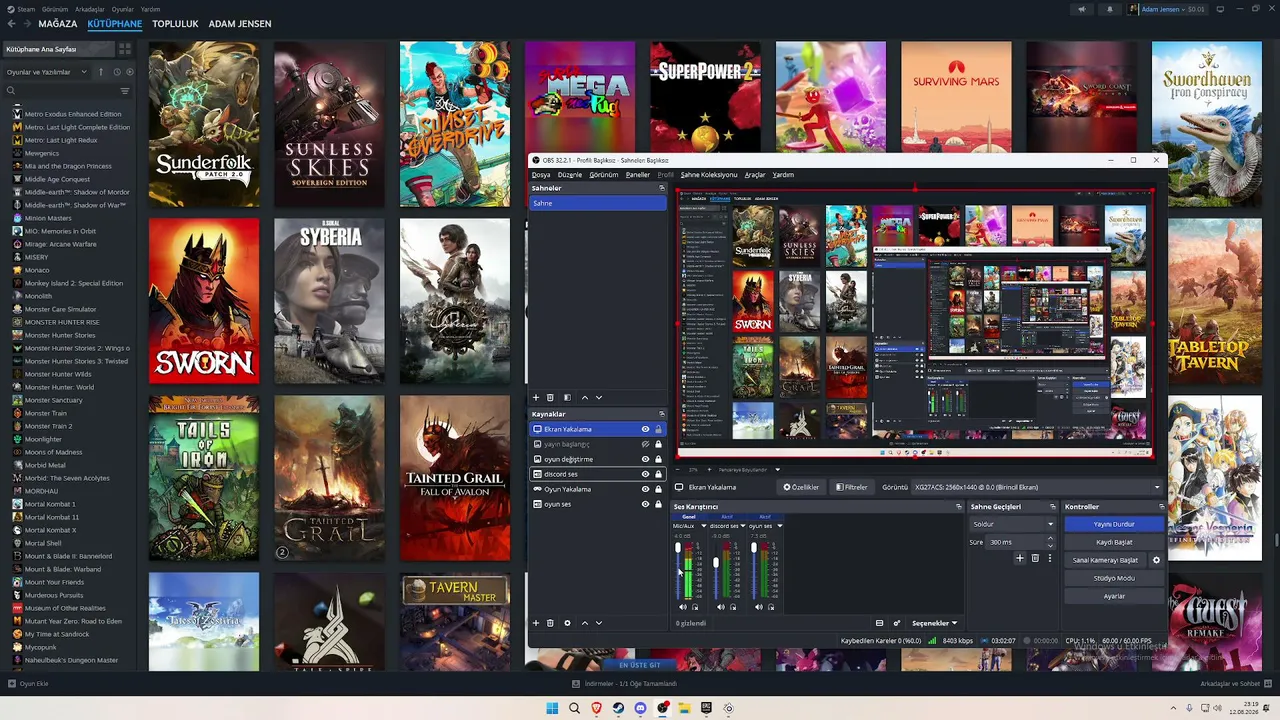Hide the oyun değiştirme source
Viewport: 1280px width, 720px height.
pos(645,459)
